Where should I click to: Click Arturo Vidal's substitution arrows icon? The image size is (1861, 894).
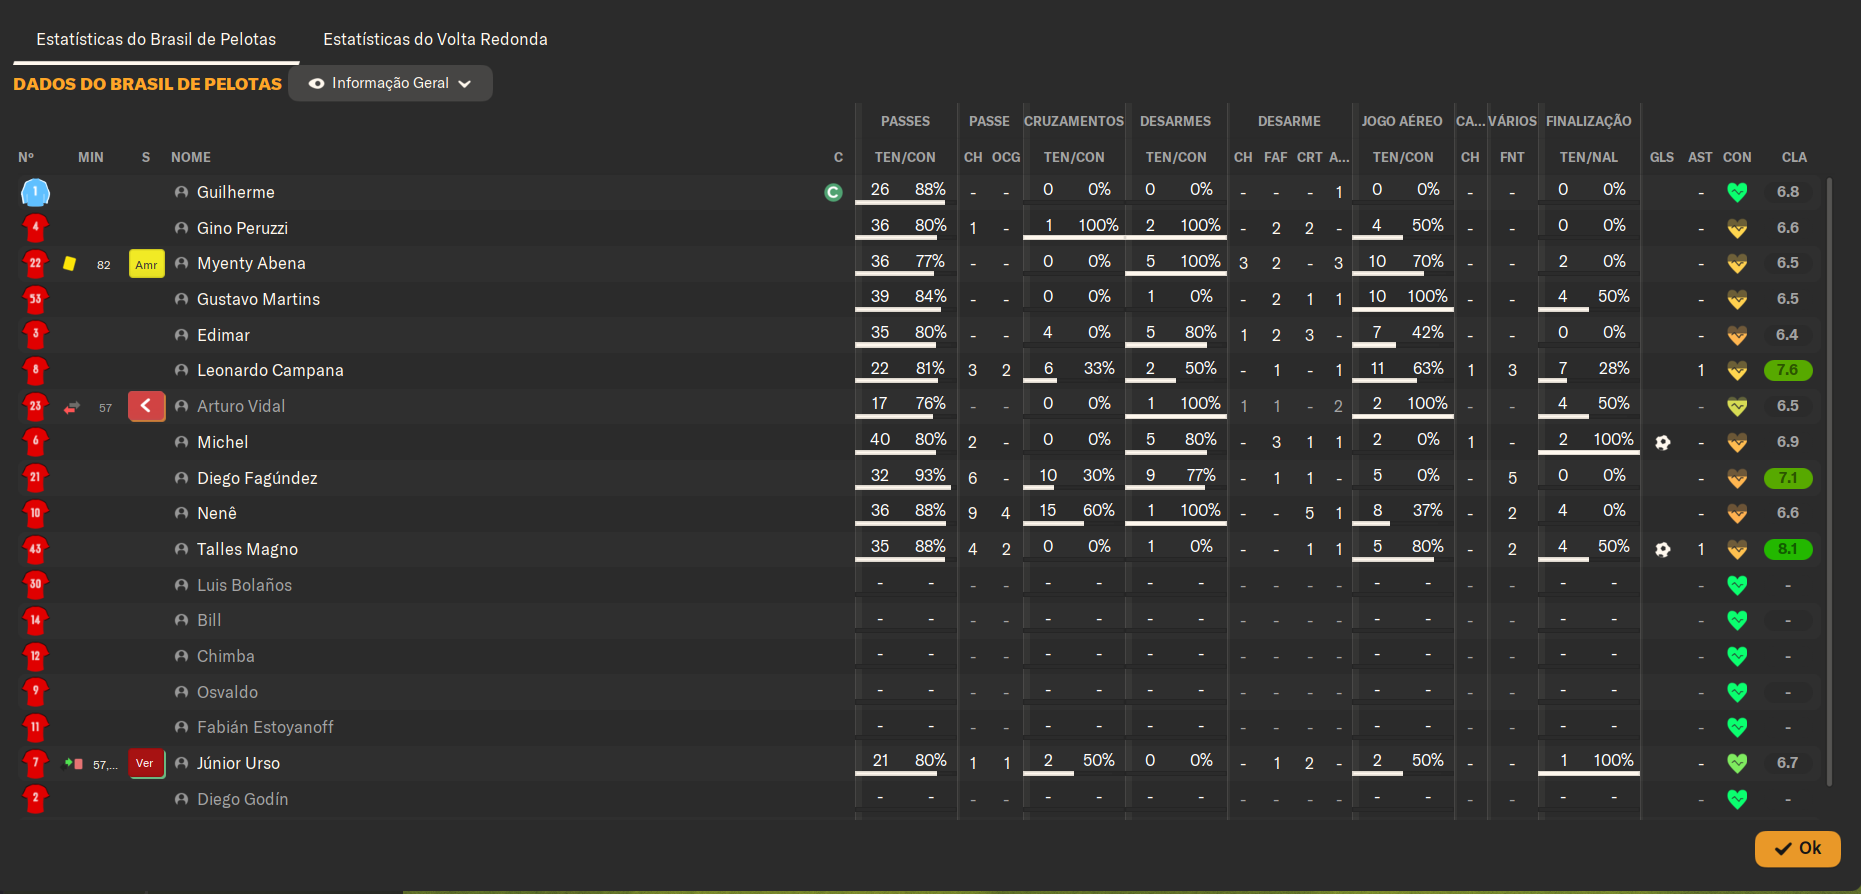click(72, 407)
